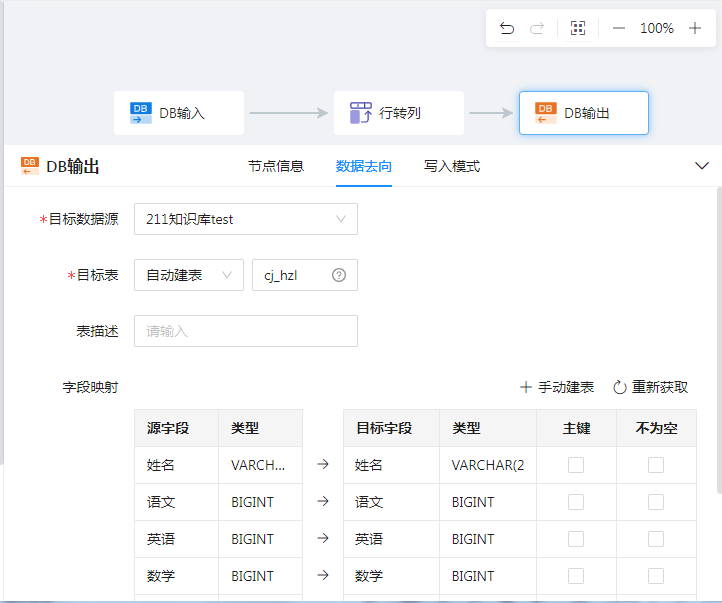Click the 重新获取 button

coord(650,387)
